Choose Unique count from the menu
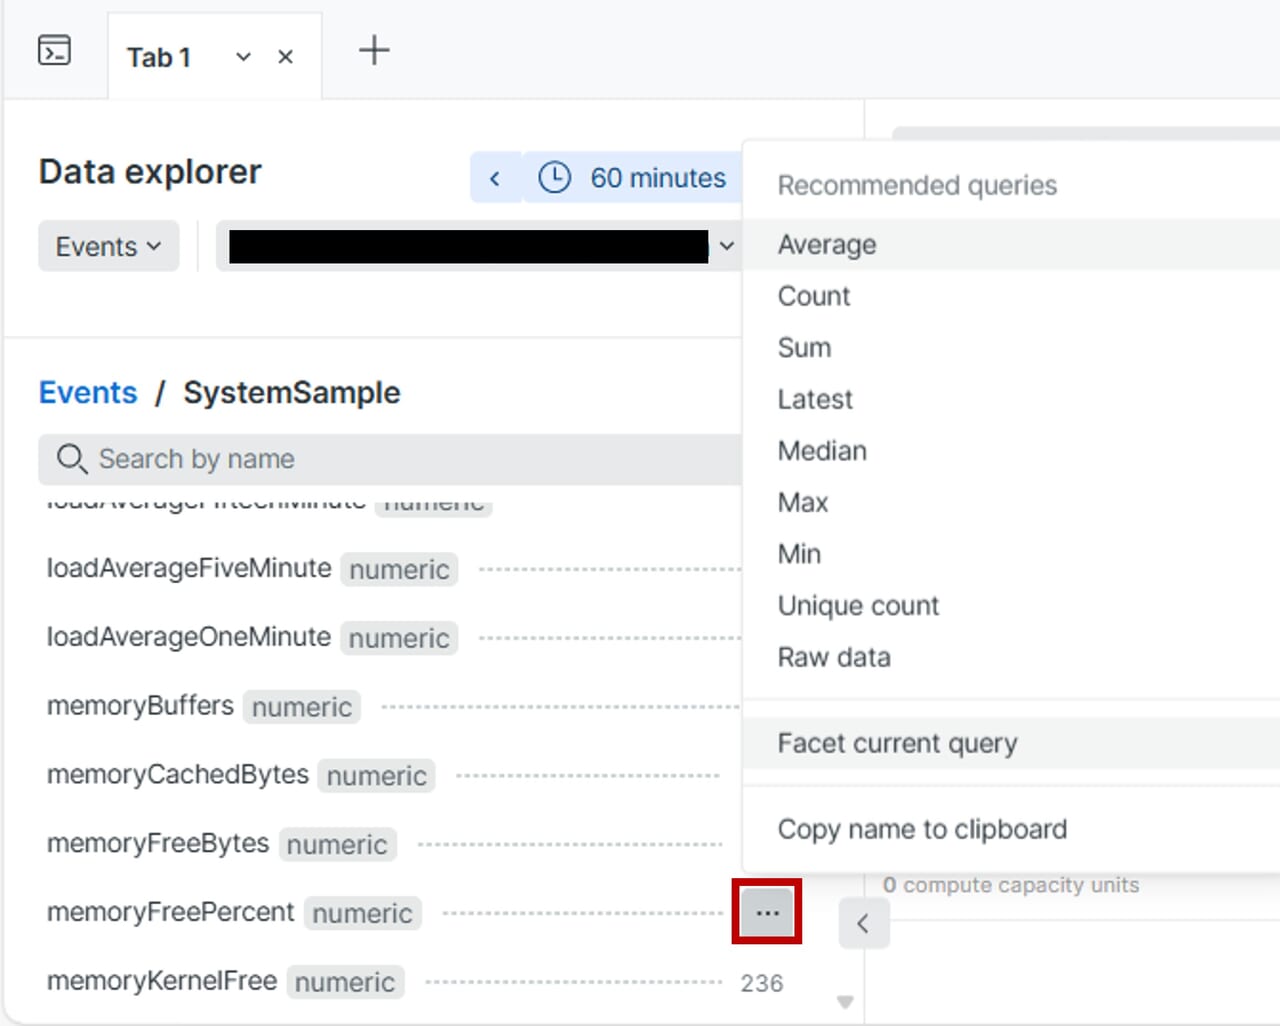The width and height of the screenshot is (1280, 1026). pos(858,606)
